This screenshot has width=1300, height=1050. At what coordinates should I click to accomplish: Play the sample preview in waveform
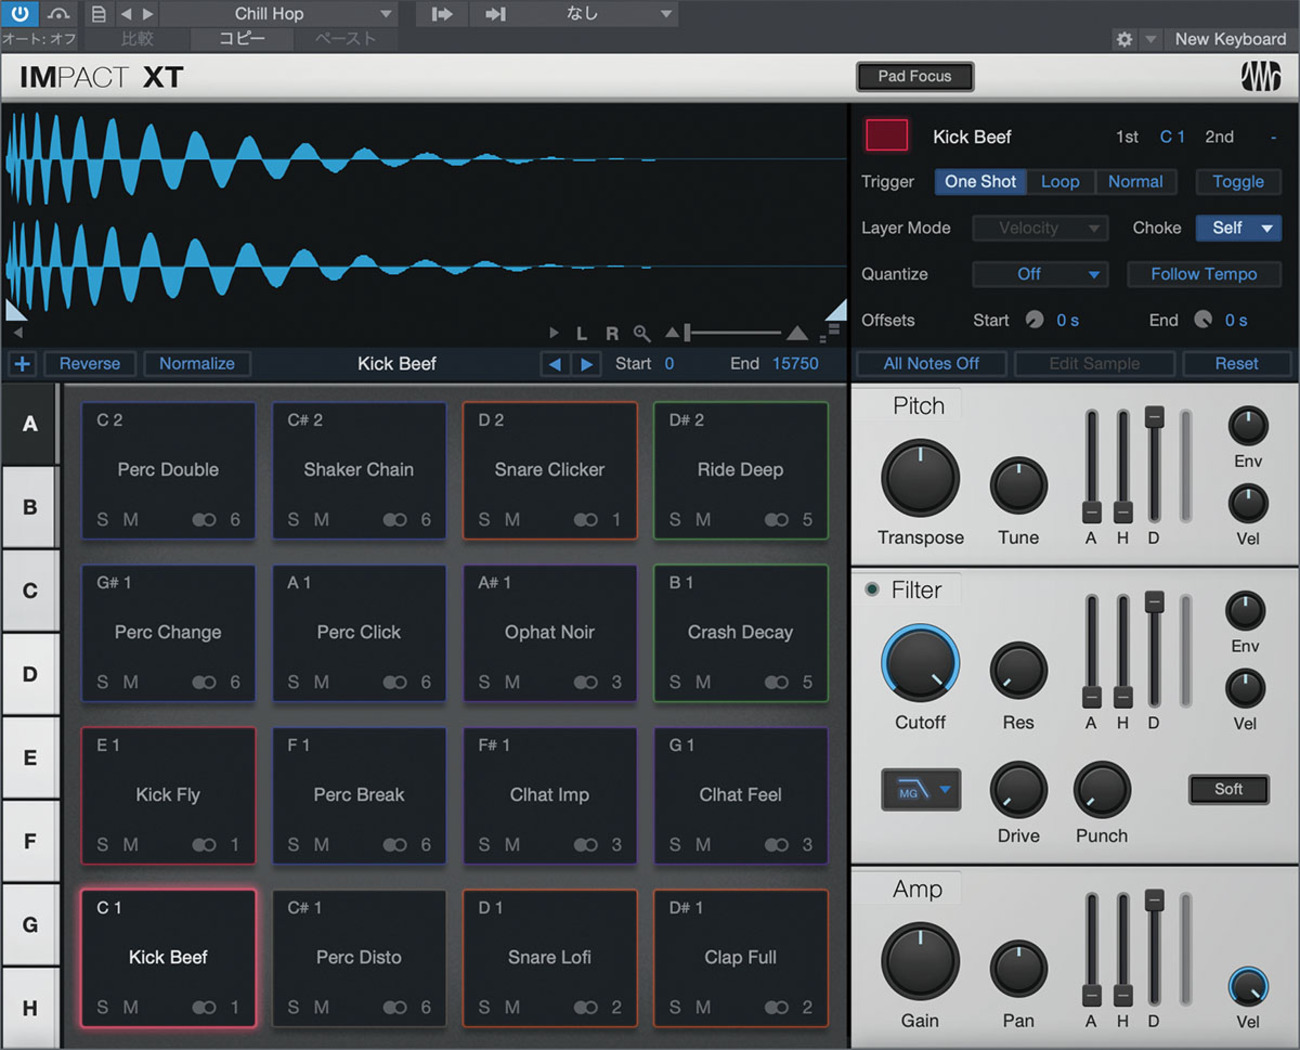pos(554,333)
